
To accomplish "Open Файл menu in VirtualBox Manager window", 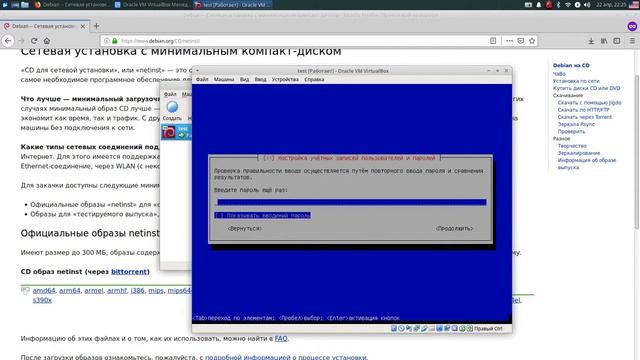I will coord(170,94).
